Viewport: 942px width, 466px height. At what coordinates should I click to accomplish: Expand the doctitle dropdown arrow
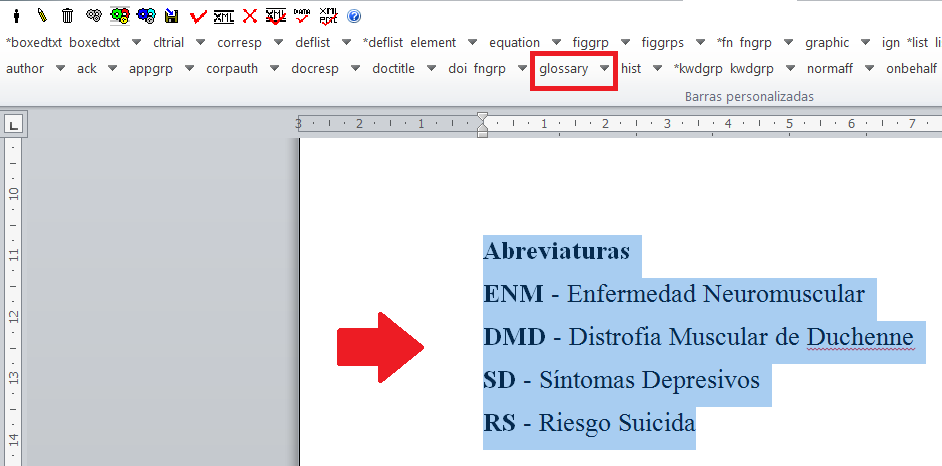pyautogui.click(x=431, y=69)
